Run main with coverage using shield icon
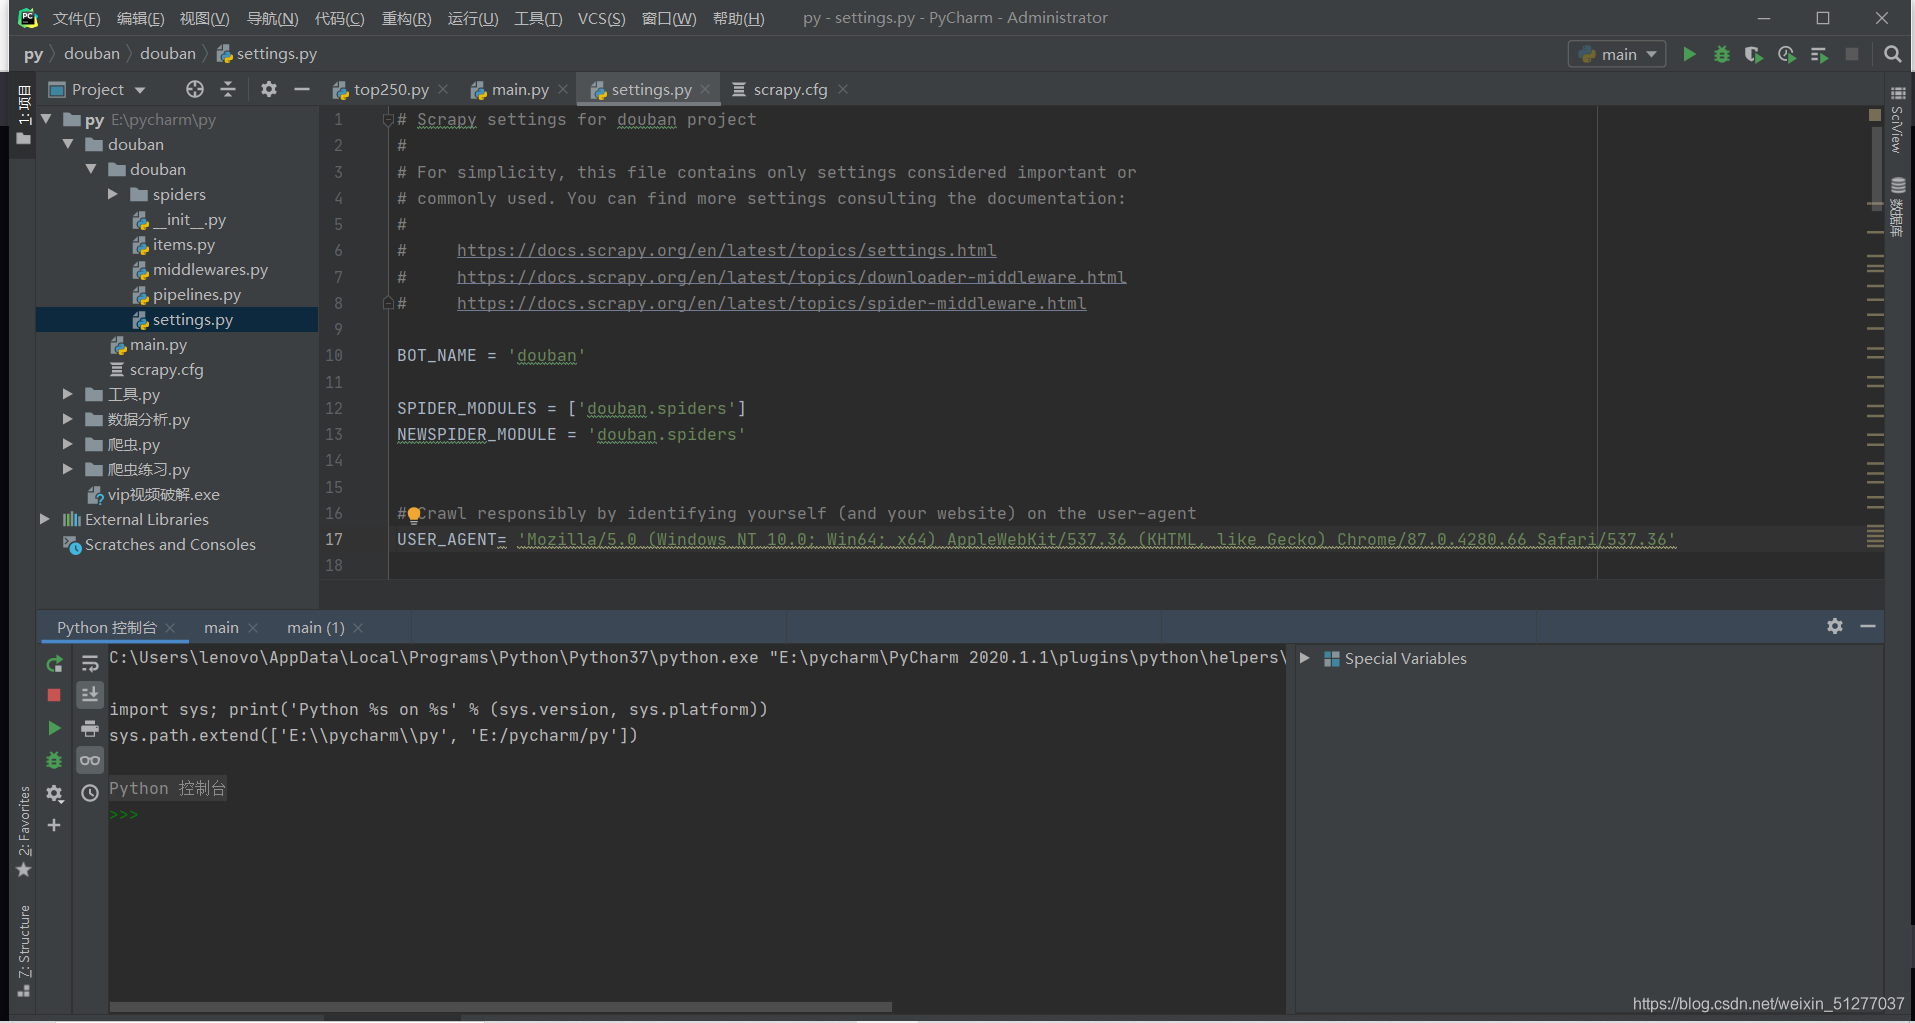This screenshot has height=1023, width=1915. [x=1754, y=54]
